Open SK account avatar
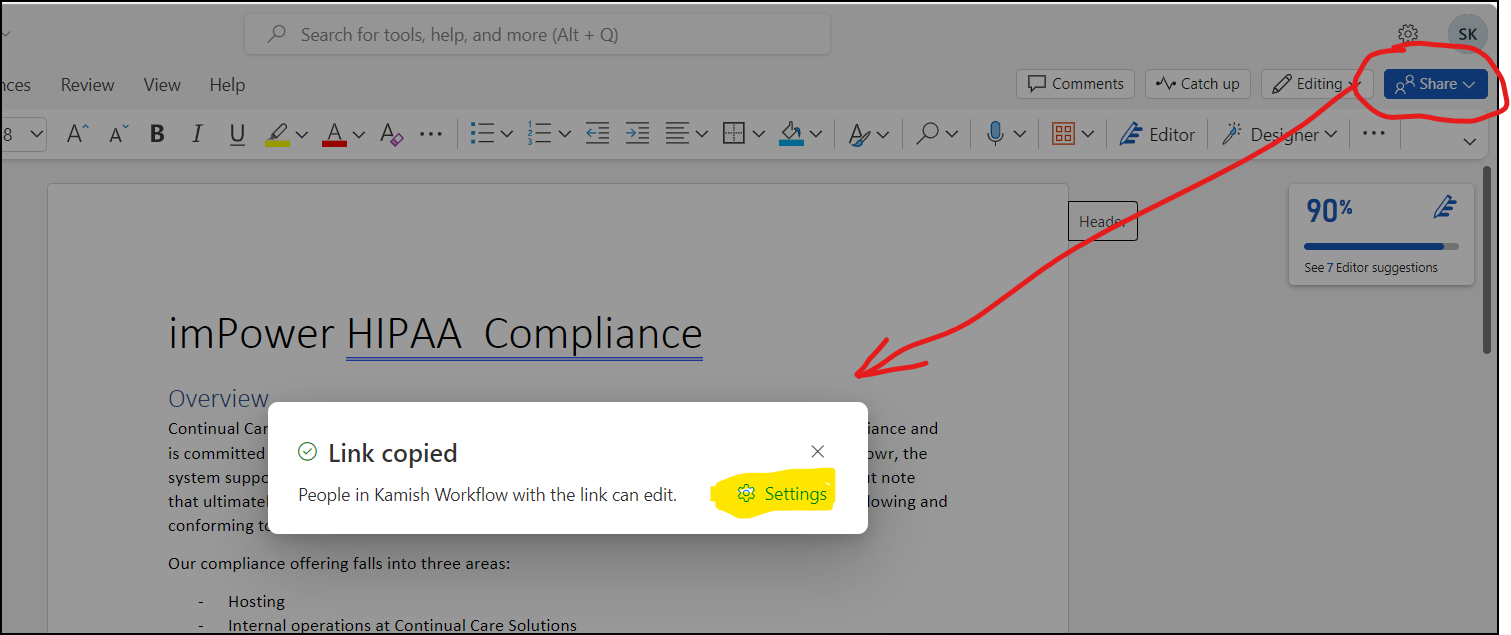Image resolution: width=1511 pixels, height=635 pixels. coord(1467,34)
